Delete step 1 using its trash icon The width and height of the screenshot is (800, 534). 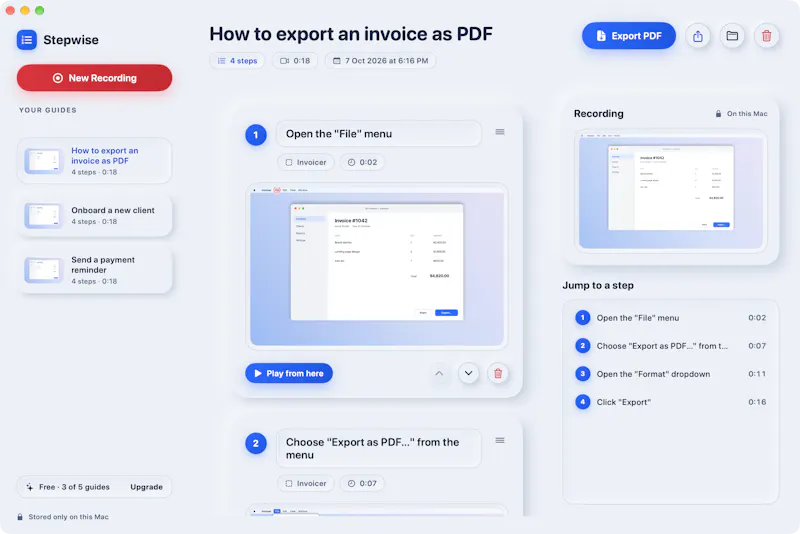[x=498, y=373]
